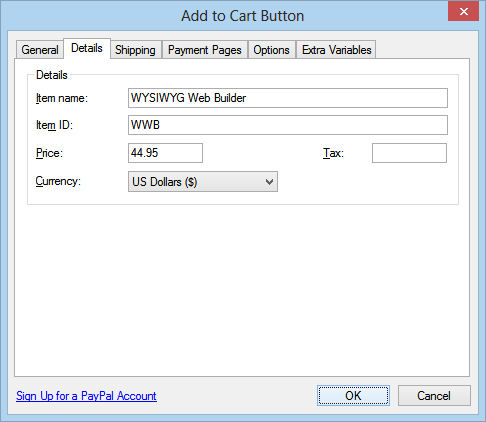This screenshot has width=486, height=422.
Task: Click the Price field showing 44.95
Action: click(x=165, y=153)
